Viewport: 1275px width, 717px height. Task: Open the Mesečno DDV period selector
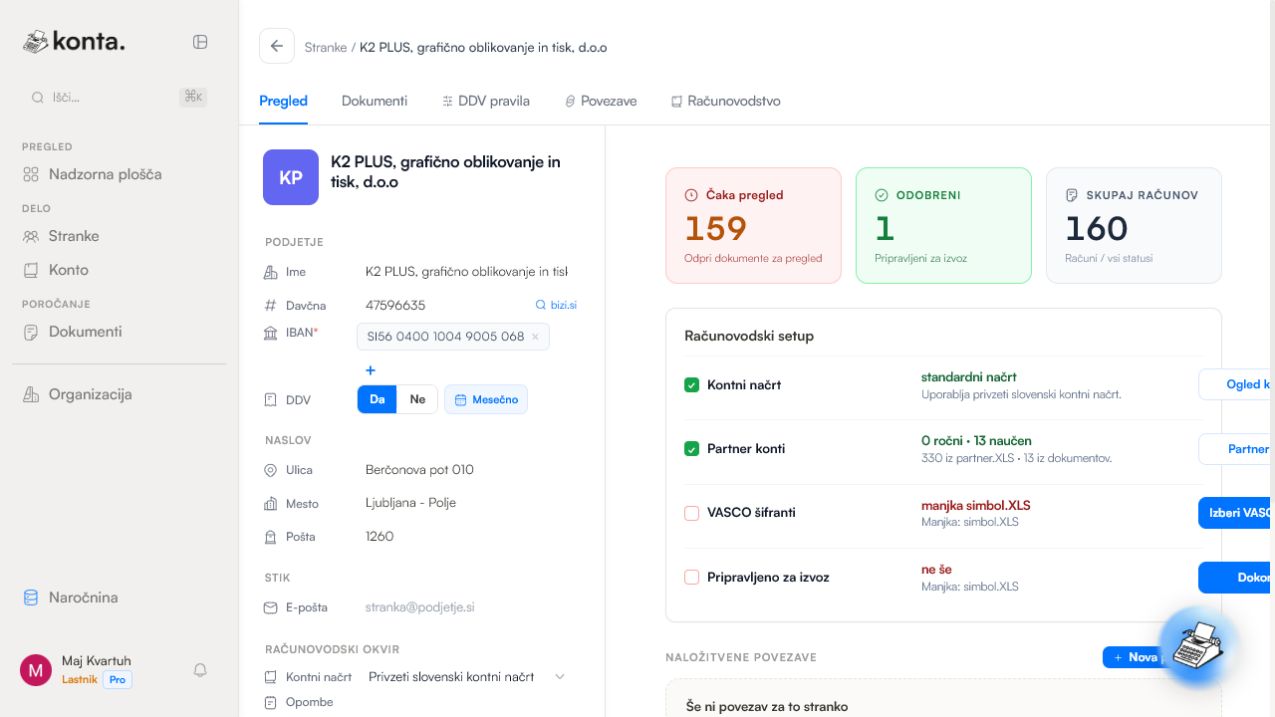click(x=486, y=399)
